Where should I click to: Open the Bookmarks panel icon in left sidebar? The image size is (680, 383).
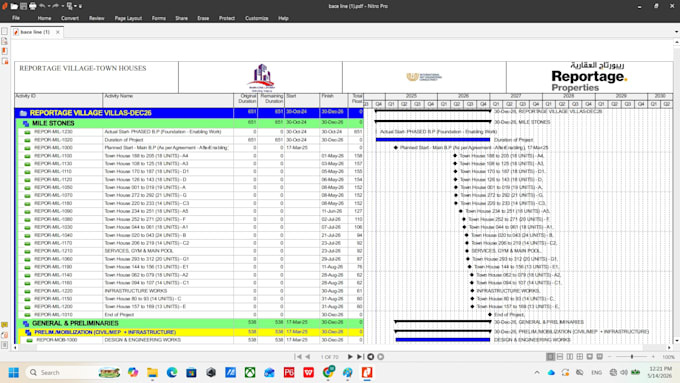pos(5,51)
